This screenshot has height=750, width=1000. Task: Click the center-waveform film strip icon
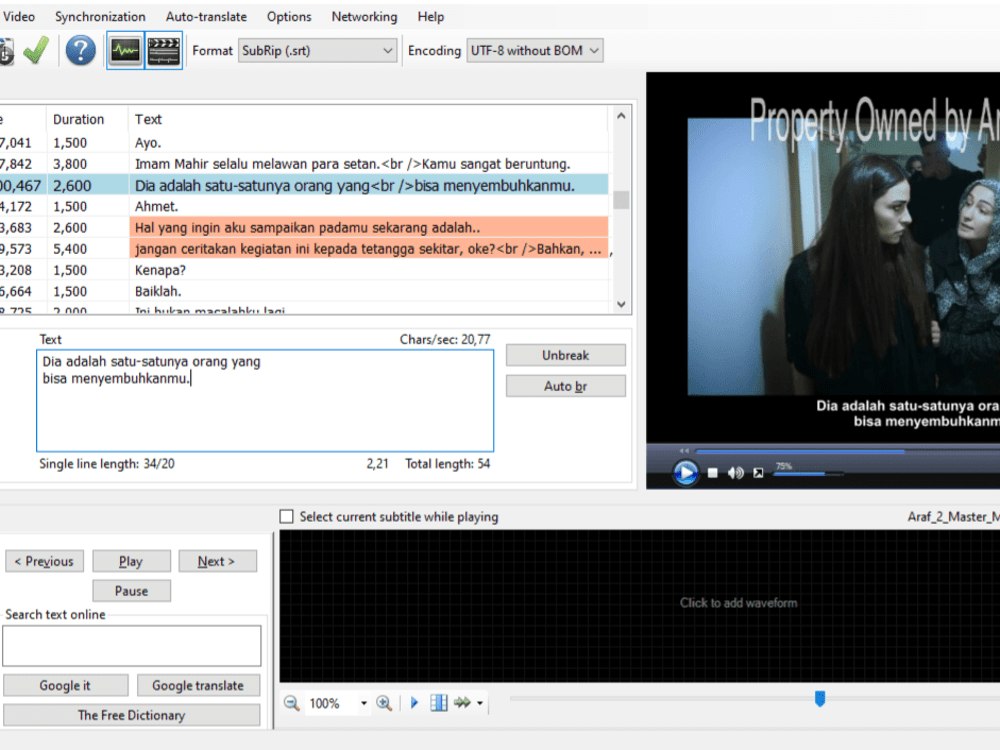pyautogui.click(x=439, y=703)
